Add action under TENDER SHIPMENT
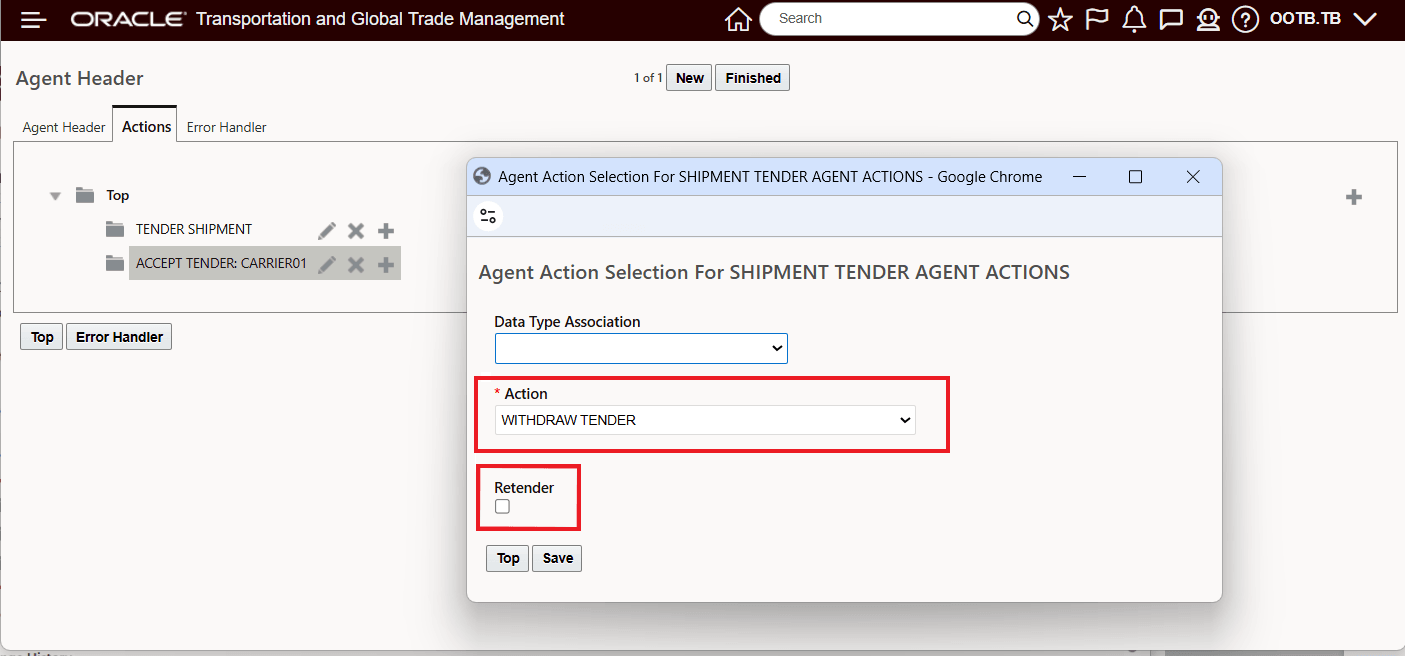 [386, 231]
